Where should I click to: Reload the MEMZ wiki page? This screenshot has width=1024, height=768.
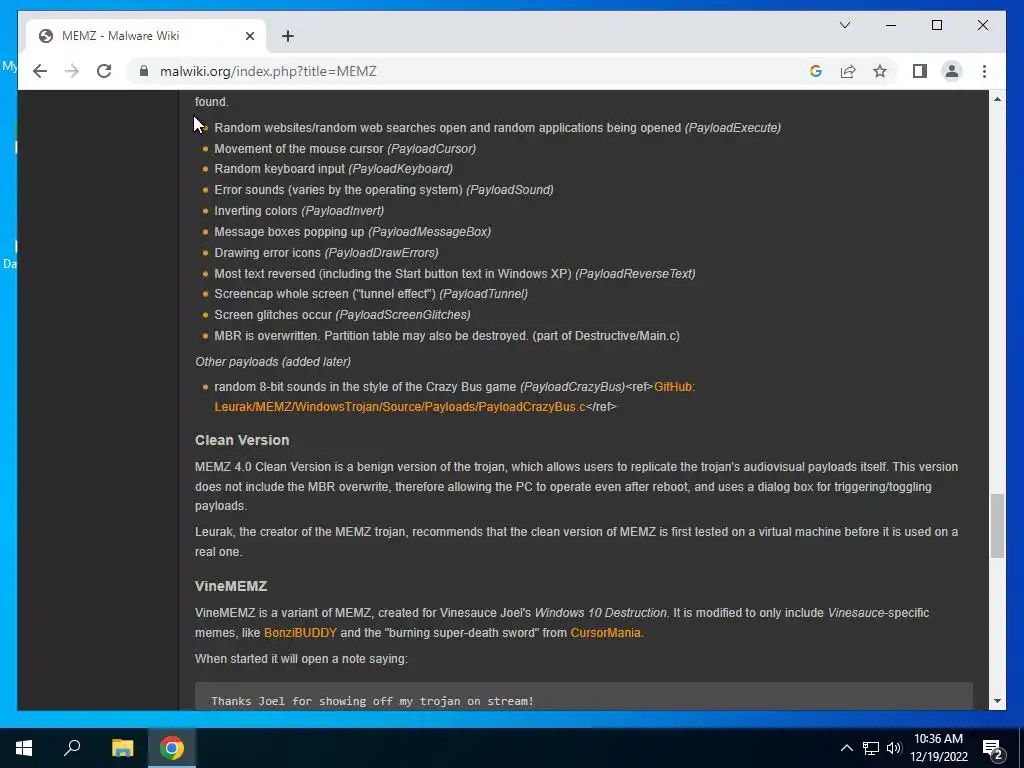pyautogui.click(x=104, y=71)
